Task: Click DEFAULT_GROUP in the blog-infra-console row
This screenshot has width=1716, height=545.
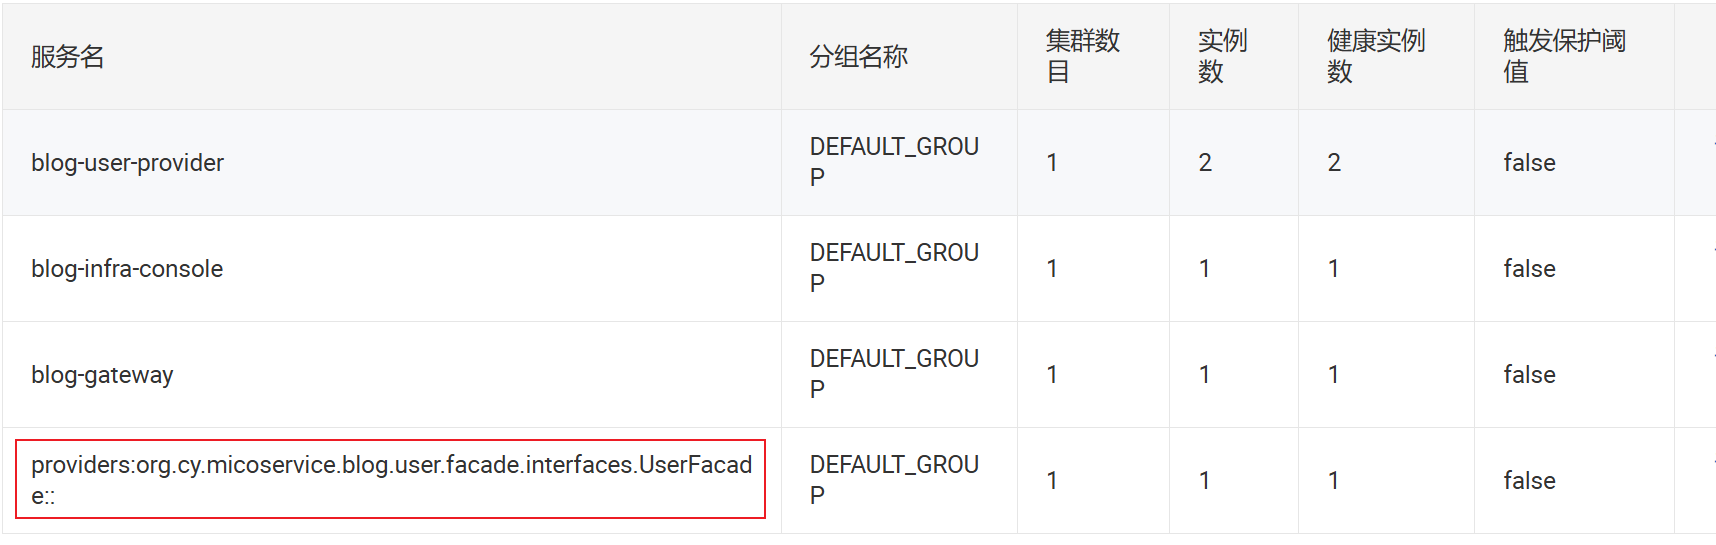Action: pos(893,268)
